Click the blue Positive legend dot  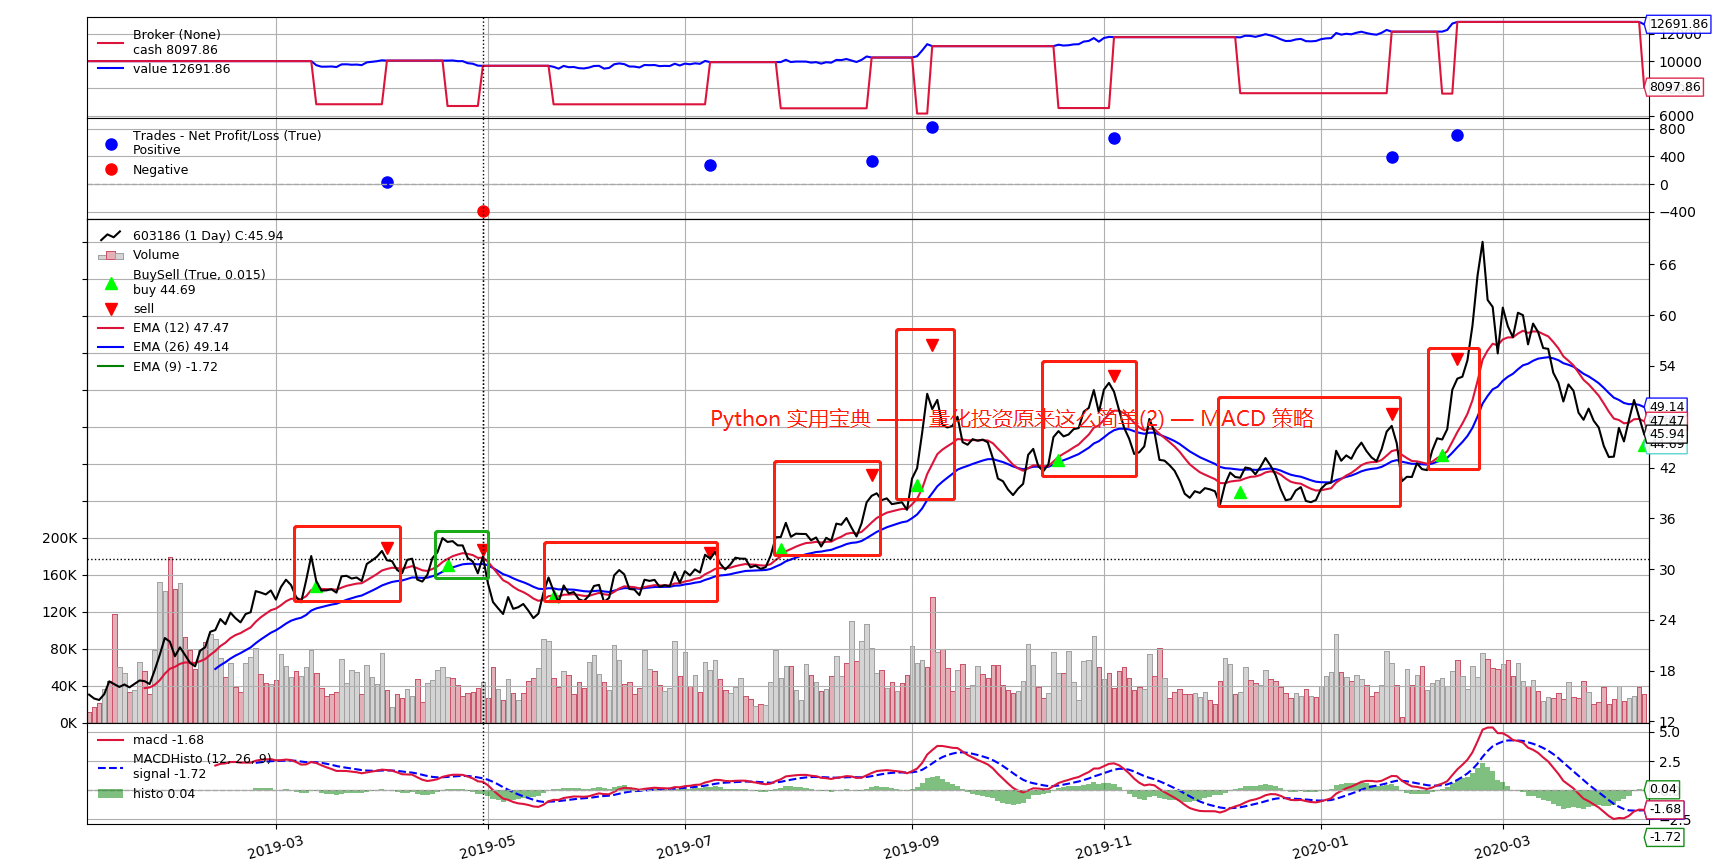coord(111,144)
